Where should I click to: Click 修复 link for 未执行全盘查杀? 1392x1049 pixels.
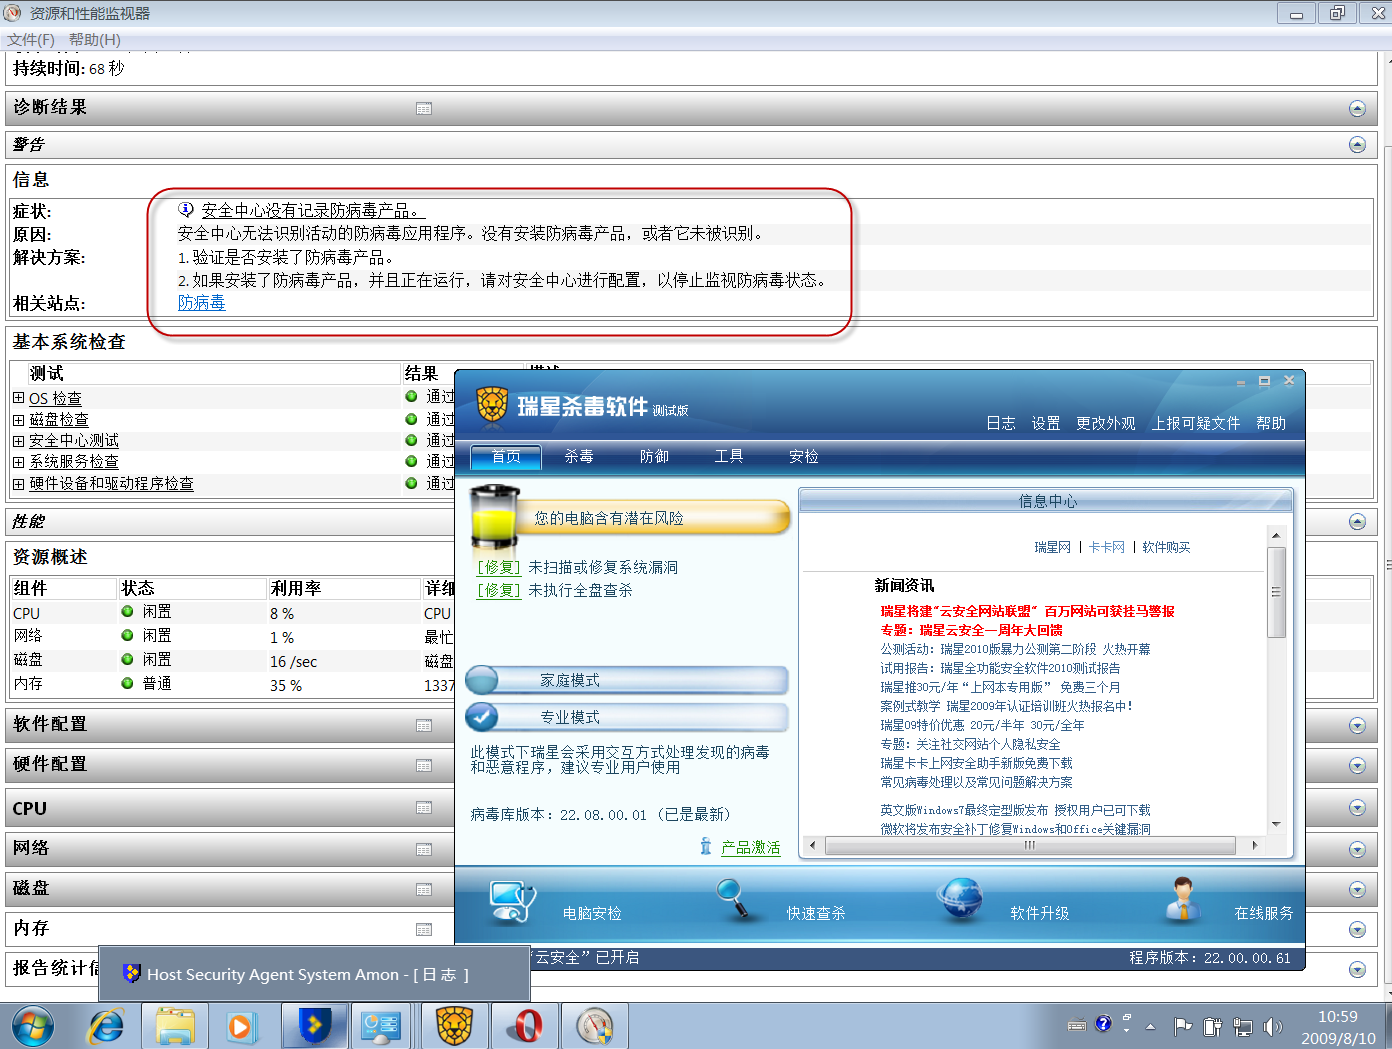pos(499,590)
